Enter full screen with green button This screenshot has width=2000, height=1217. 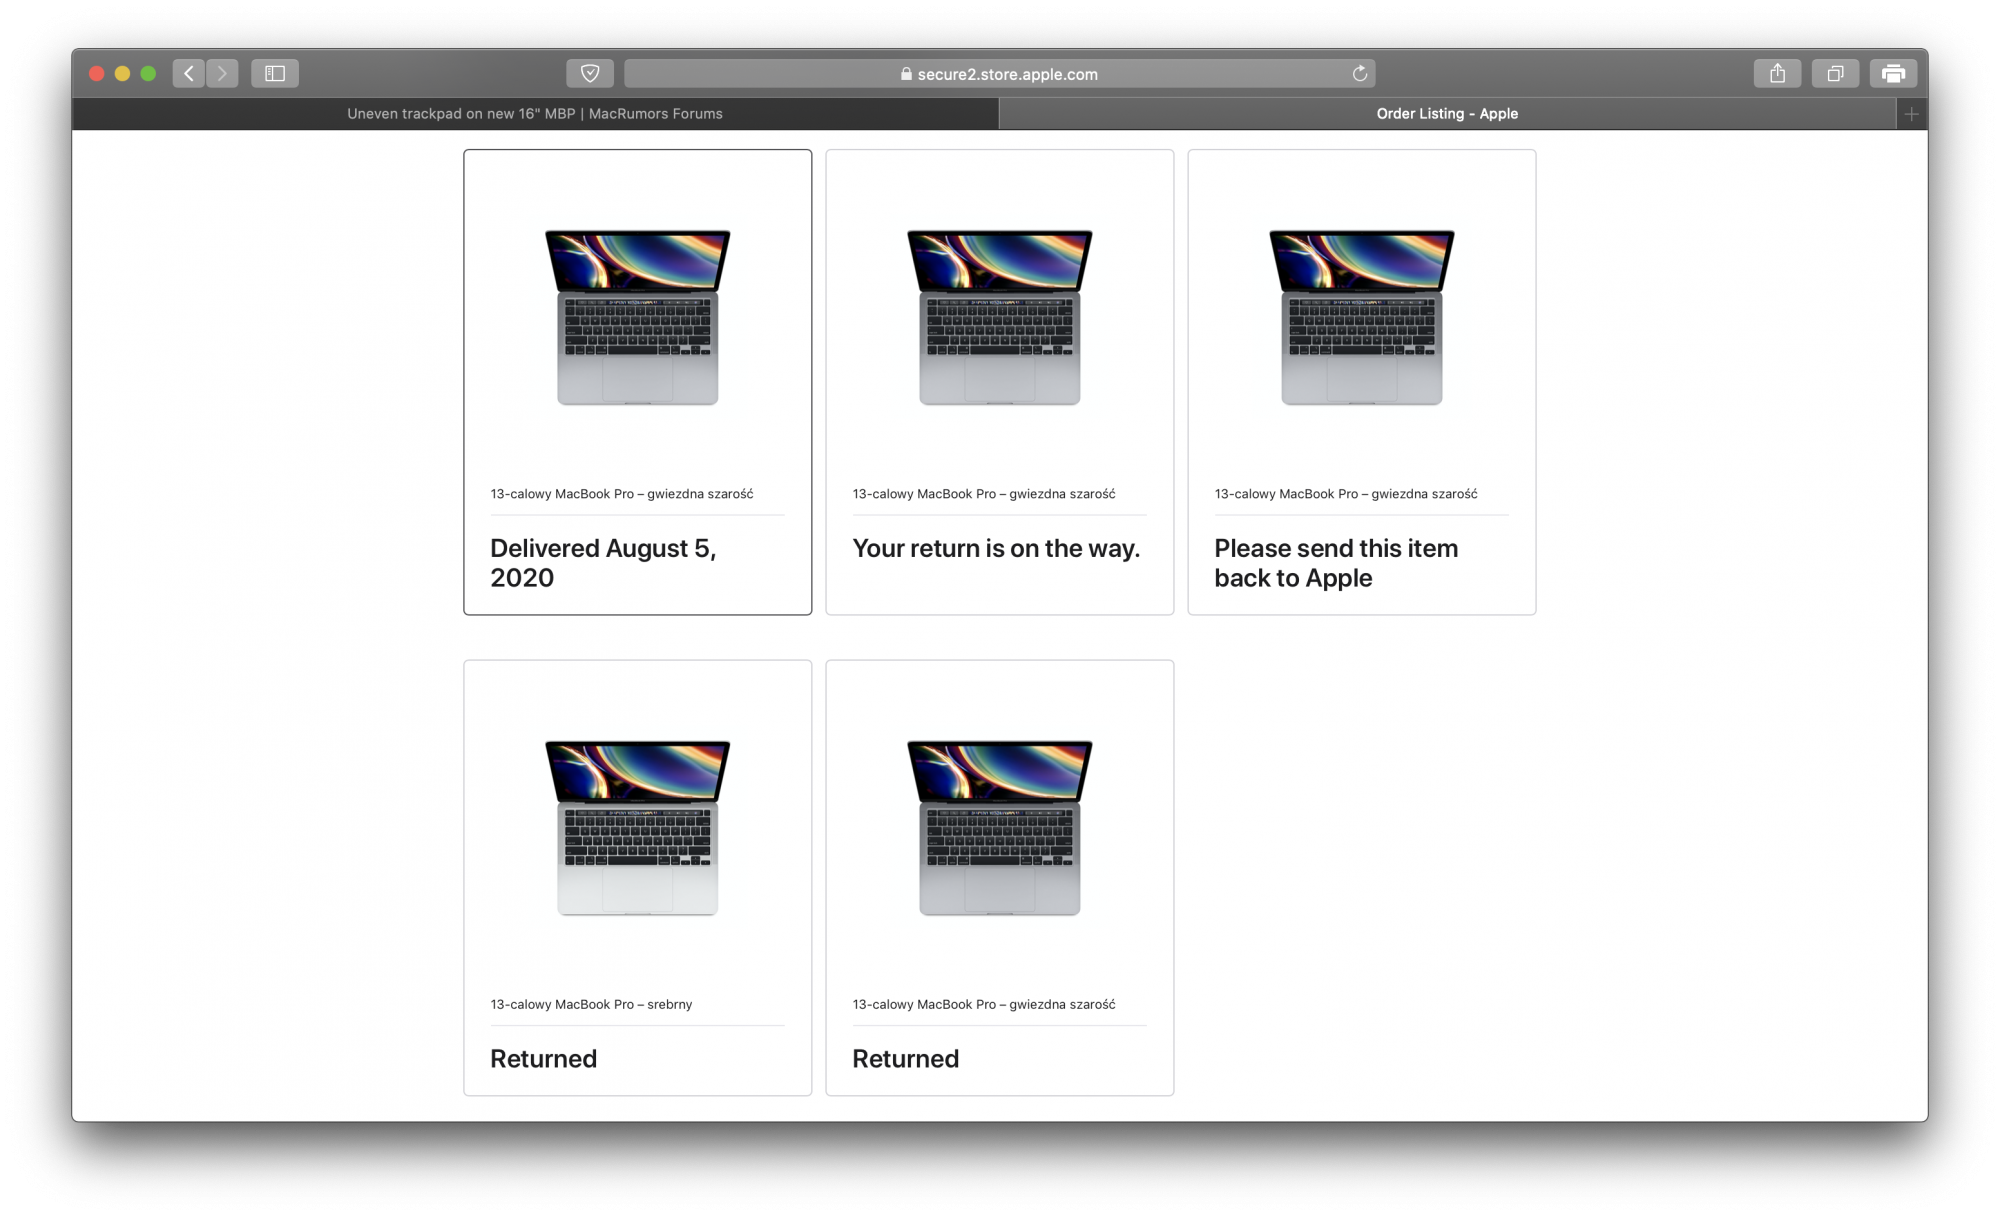tap(148, 73)
